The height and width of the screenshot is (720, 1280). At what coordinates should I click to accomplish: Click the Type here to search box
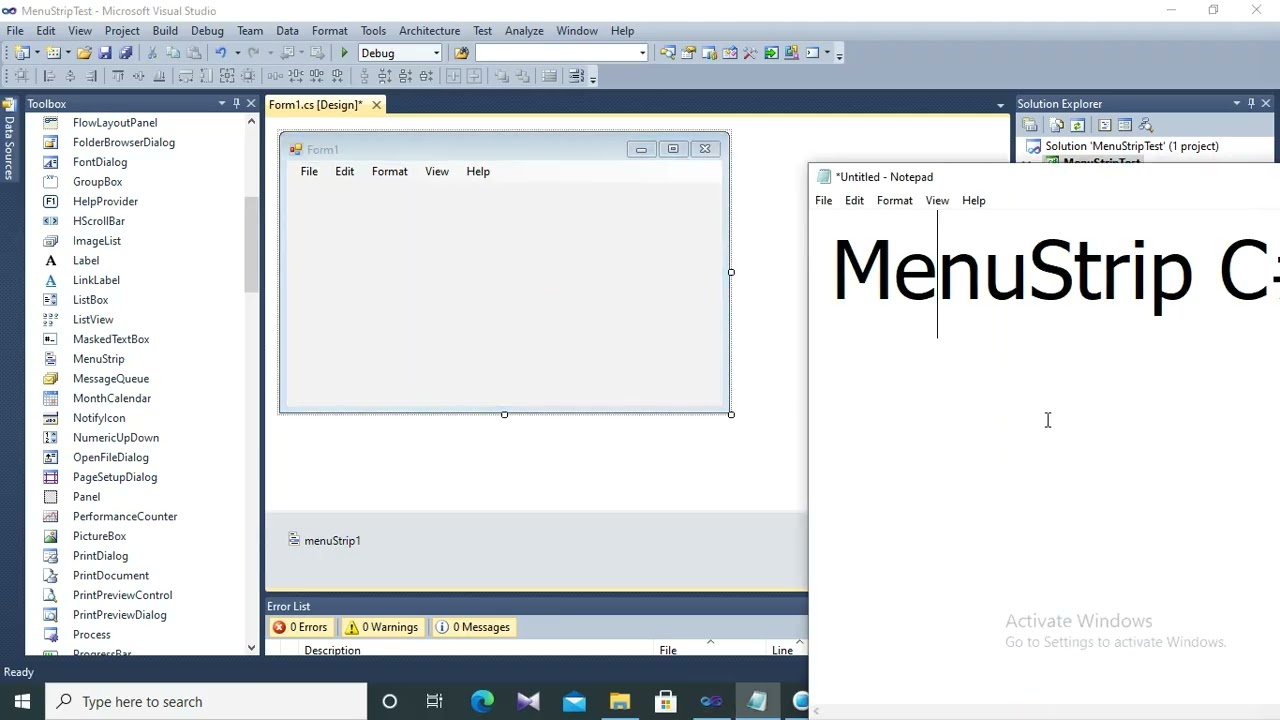(x=207, y=701)
